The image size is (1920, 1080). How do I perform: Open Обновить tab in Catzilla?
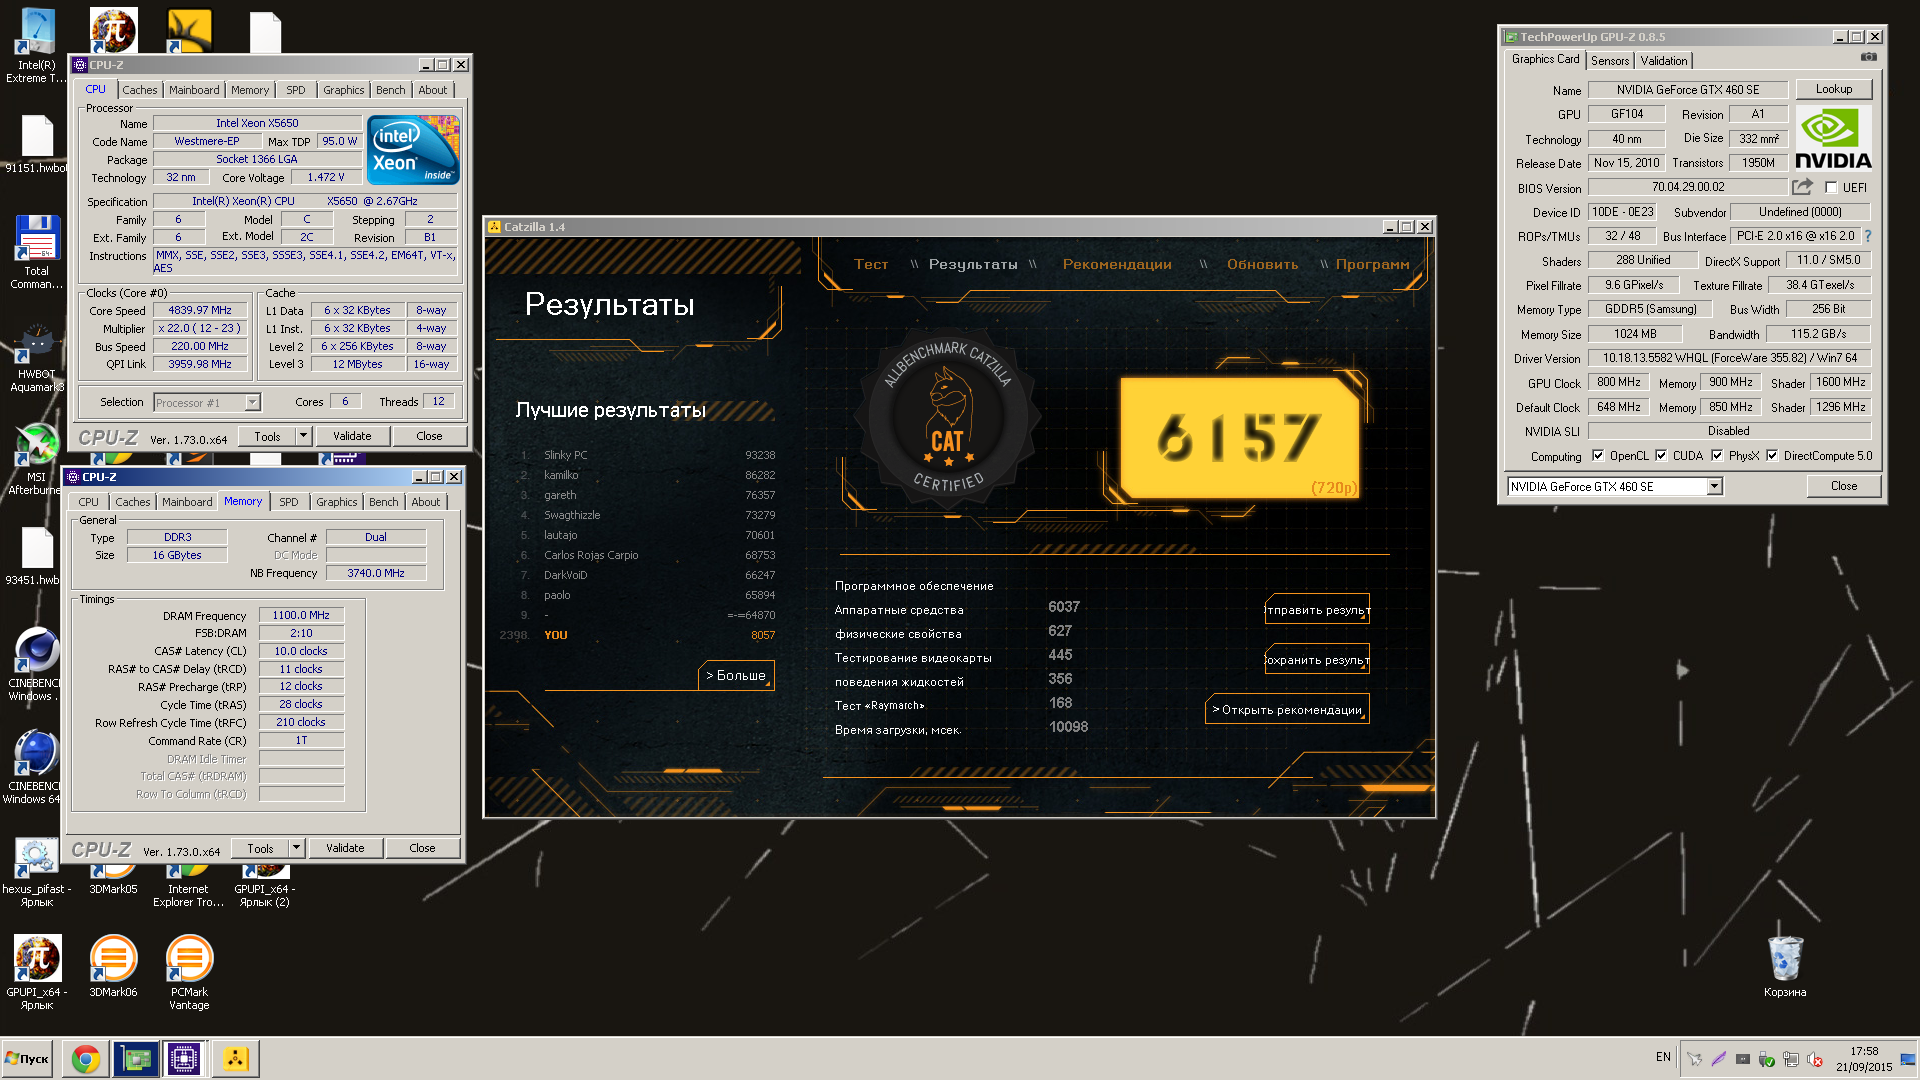click(x=1263, y=264)
